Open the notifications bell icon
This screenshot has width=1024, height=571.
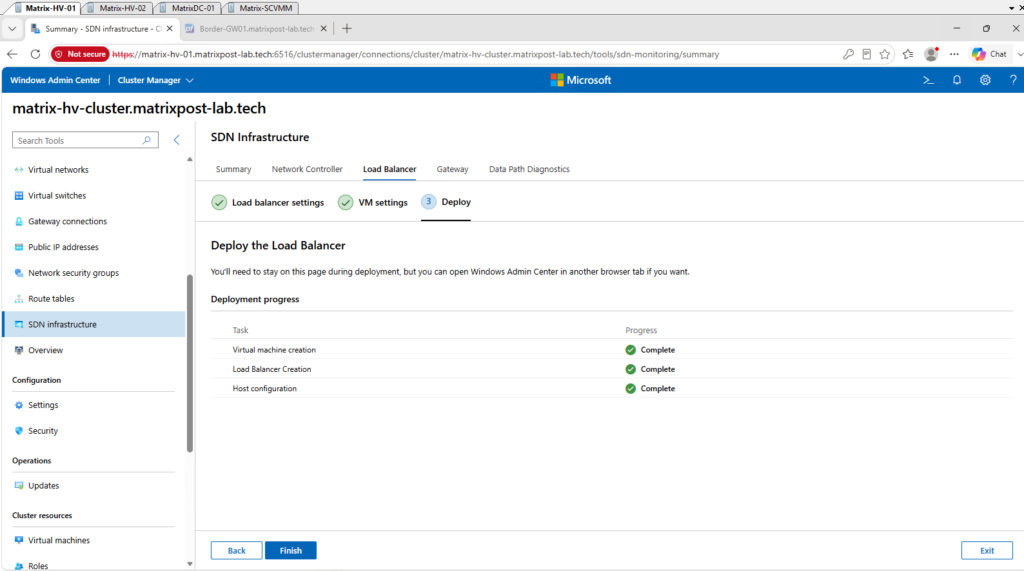click(x=957, y=80)
